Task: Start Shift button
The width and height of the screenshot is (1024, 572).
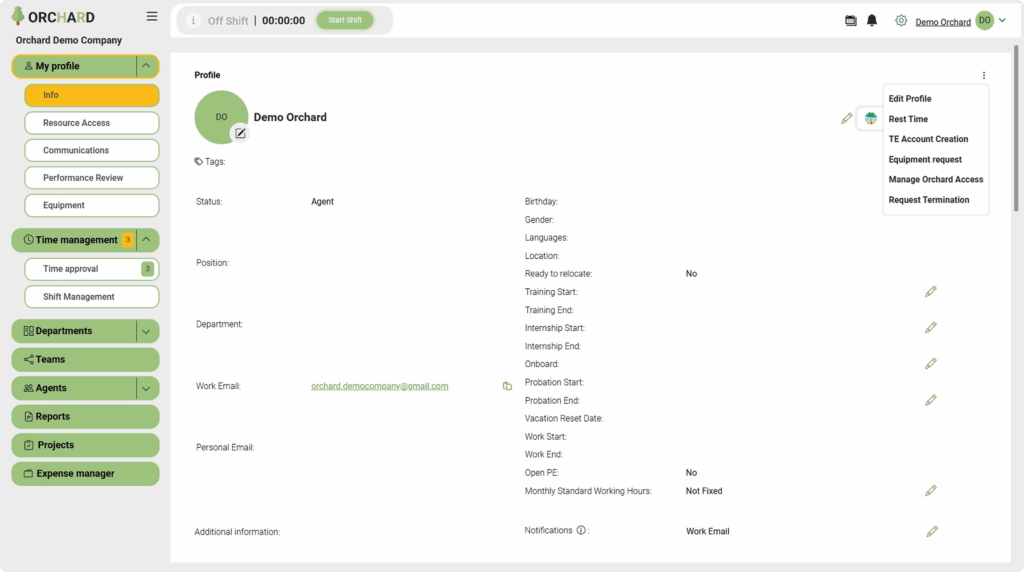Action: (345, 20)
